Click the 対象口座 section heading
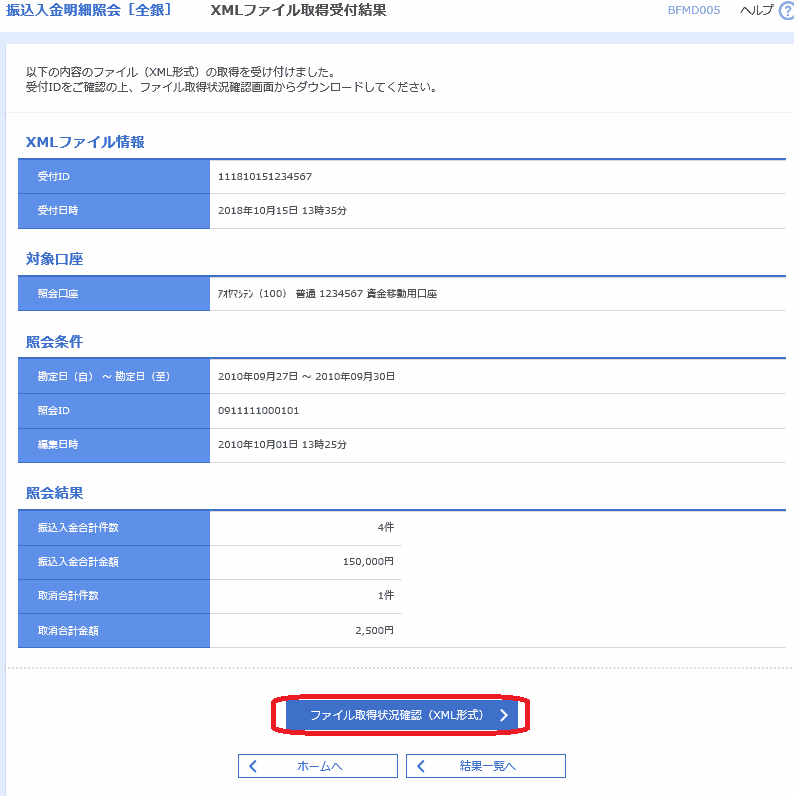 pyautogui.click(x=54, y=259)
